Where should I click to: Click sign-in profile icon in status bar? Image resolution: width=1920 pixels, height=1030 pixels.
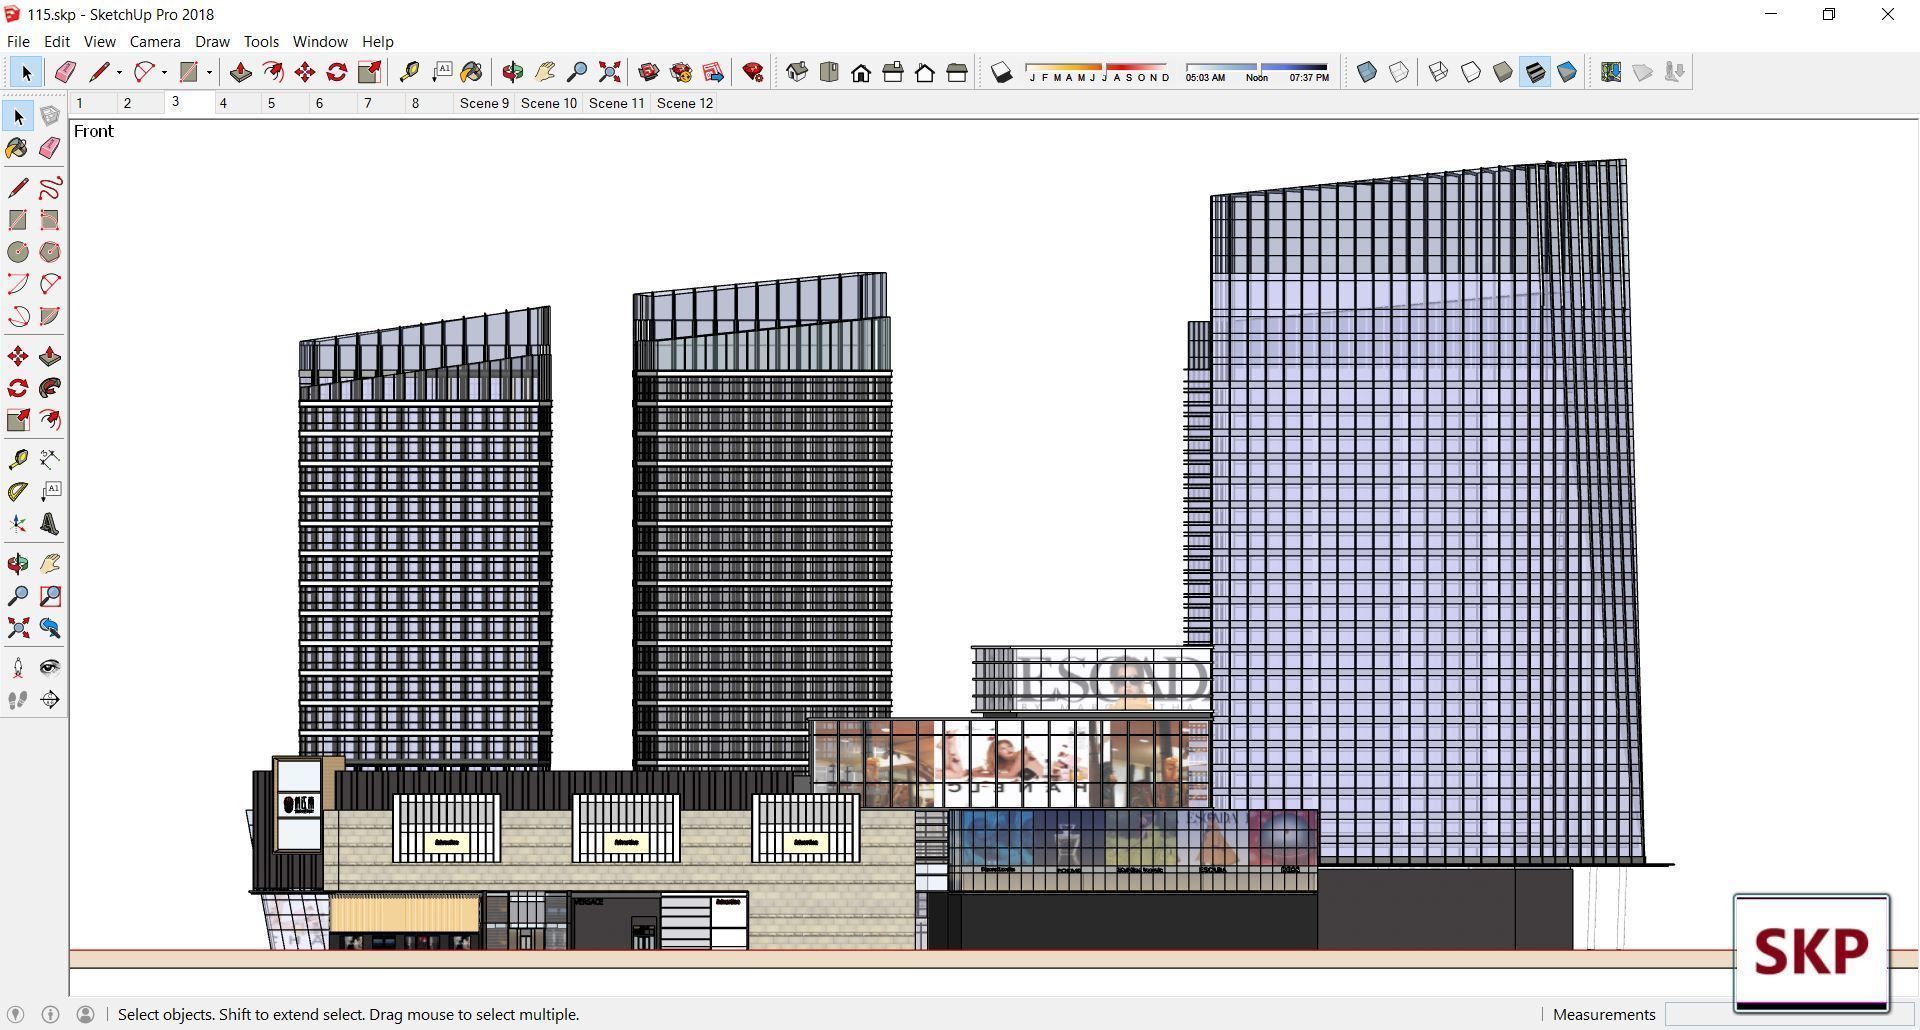coord(85,1014)
